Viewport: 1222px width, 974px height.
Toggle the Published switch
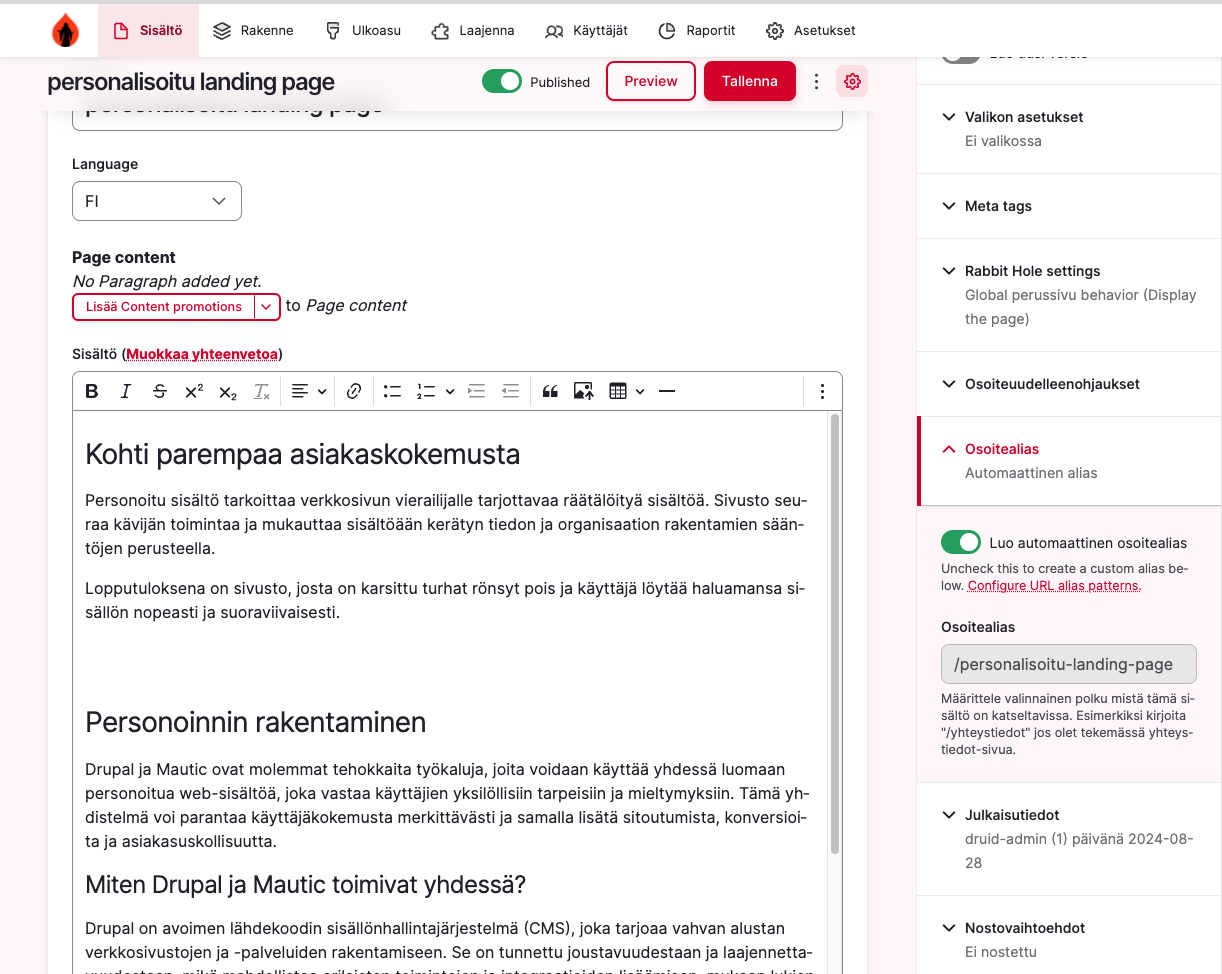tap(502, 81)
